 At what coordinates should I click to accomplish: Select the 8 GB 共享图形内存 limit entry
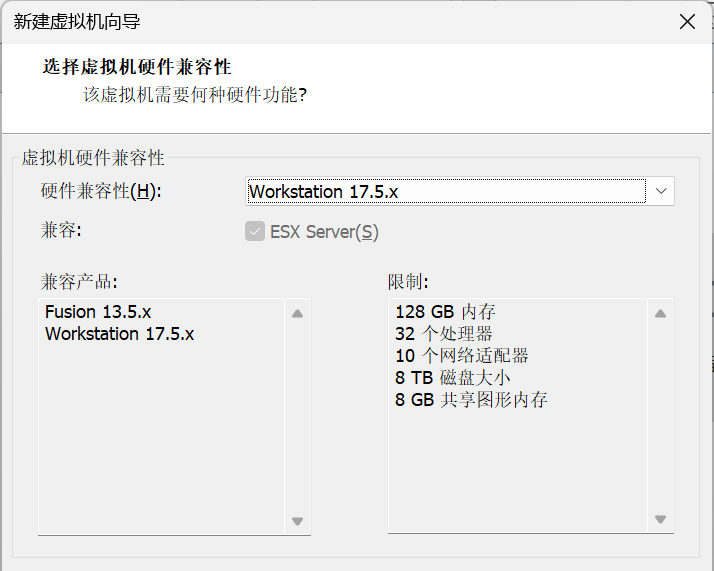471,399
